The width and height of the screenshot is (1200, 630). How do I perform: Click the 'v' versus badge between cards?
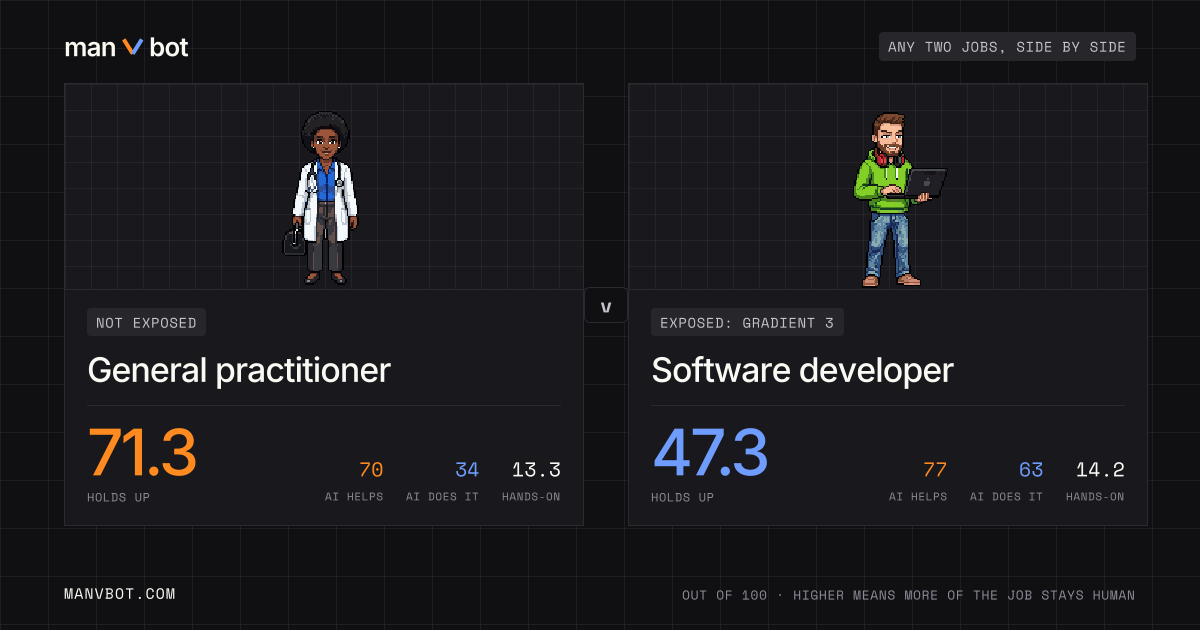pos(606,306)
